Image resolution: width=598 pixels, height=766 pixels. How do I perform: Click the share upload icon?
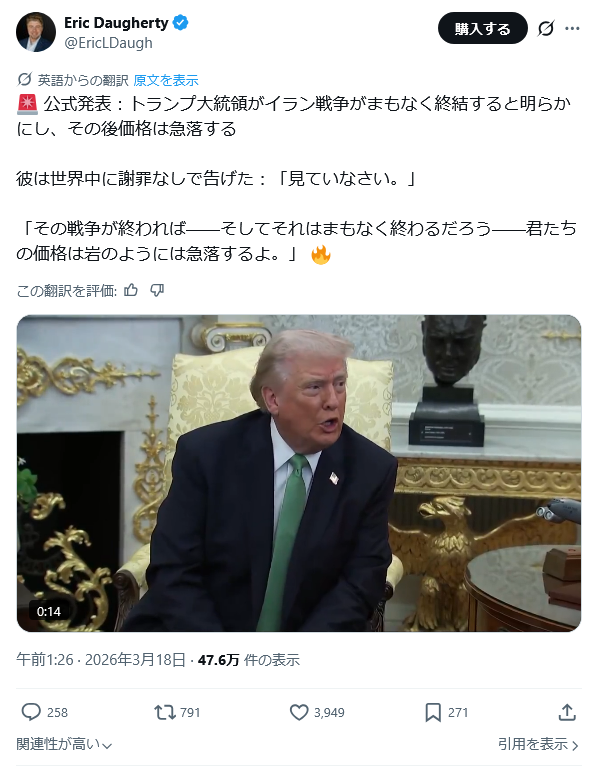[x=567, y=712]
